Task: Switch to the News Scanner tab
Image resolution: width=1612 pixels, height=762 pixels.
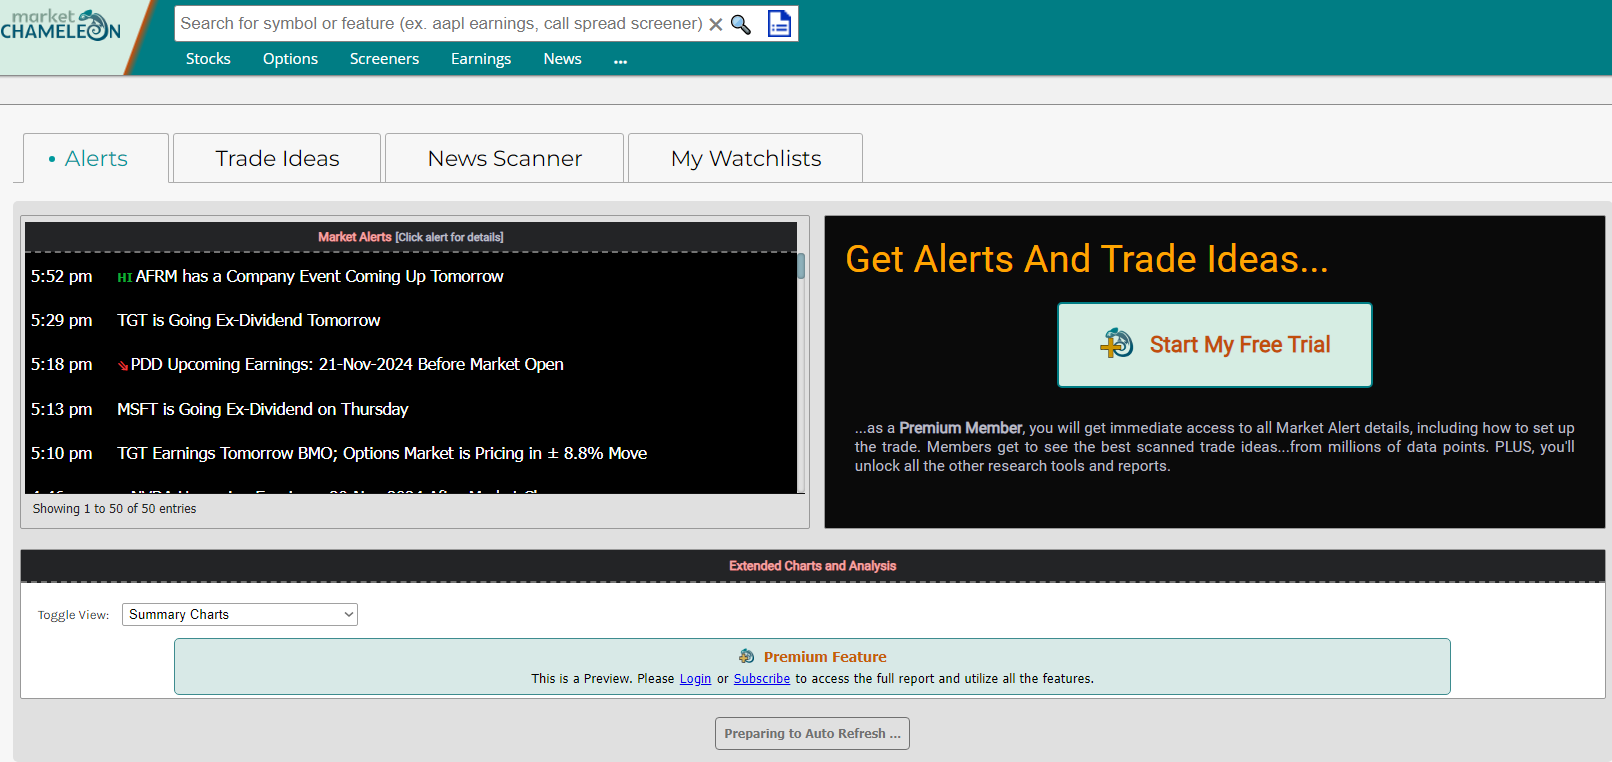Action: point(505,158)
